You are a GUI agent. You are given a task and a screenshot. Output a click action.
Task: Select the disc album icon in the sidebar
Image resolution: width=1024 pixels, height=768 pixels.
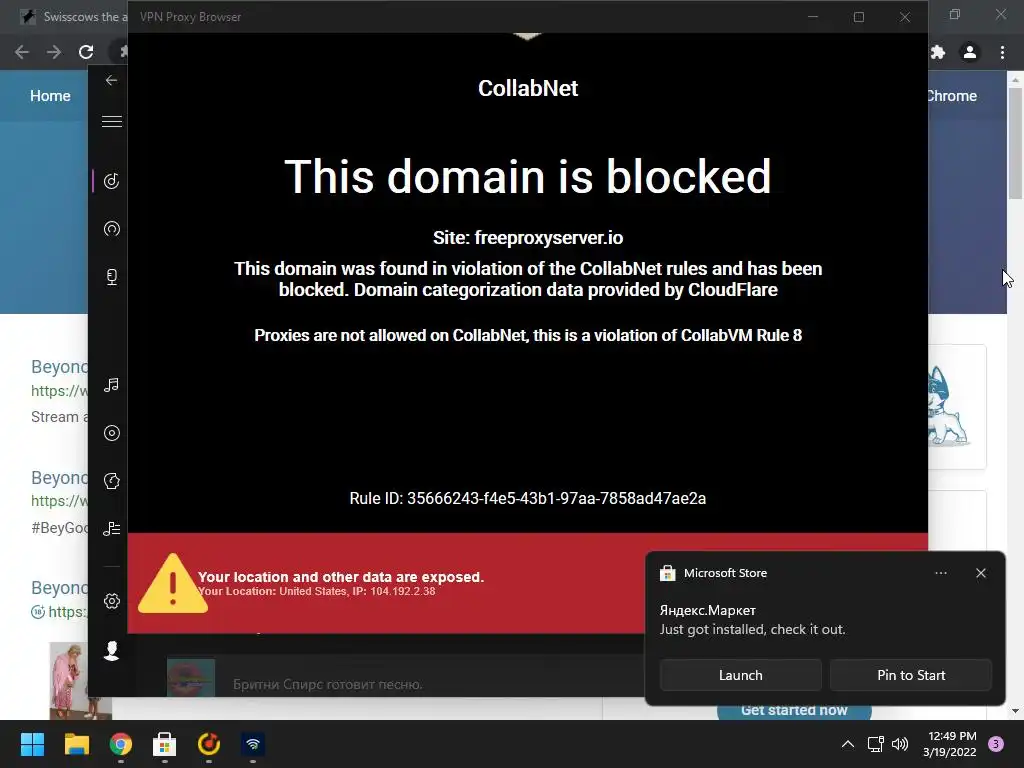point(112,433)
